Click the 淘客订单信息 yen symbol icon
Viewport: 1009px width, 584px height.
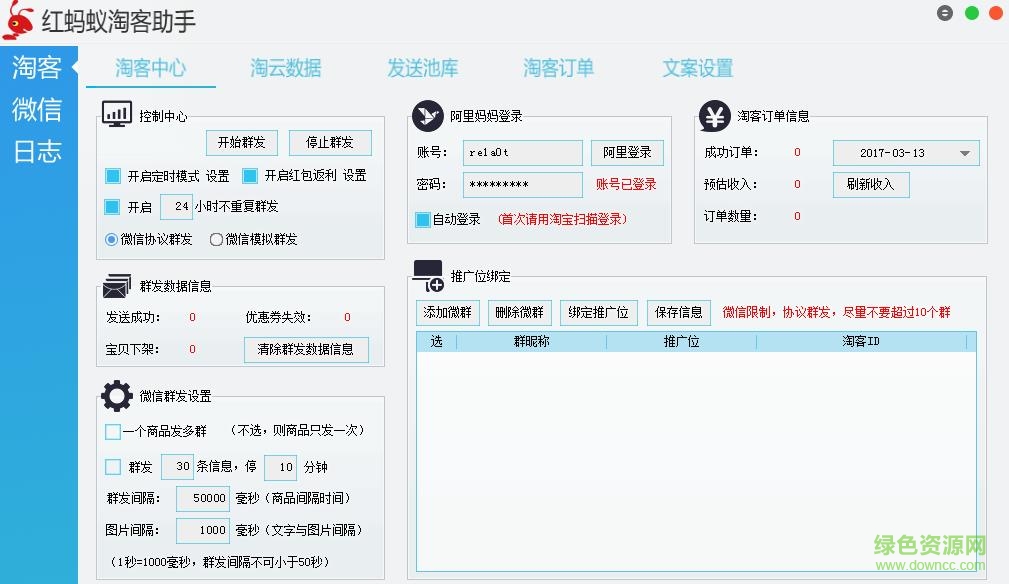(x=713, y=117)
